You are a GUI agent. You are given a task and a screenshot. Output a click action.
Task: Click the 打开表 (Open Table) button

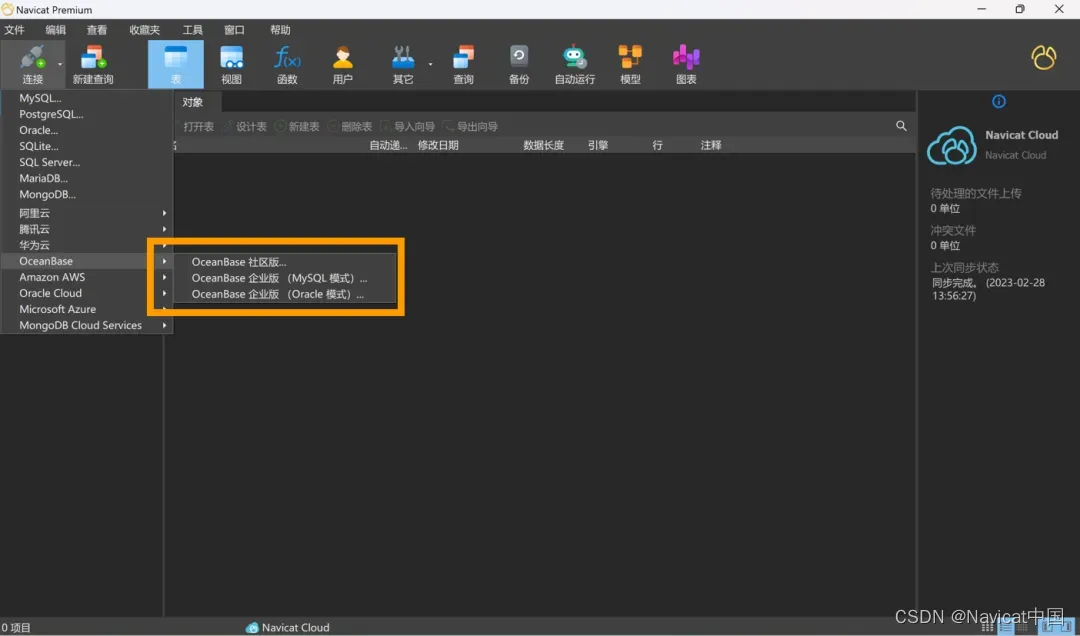[x=192, y=127]
